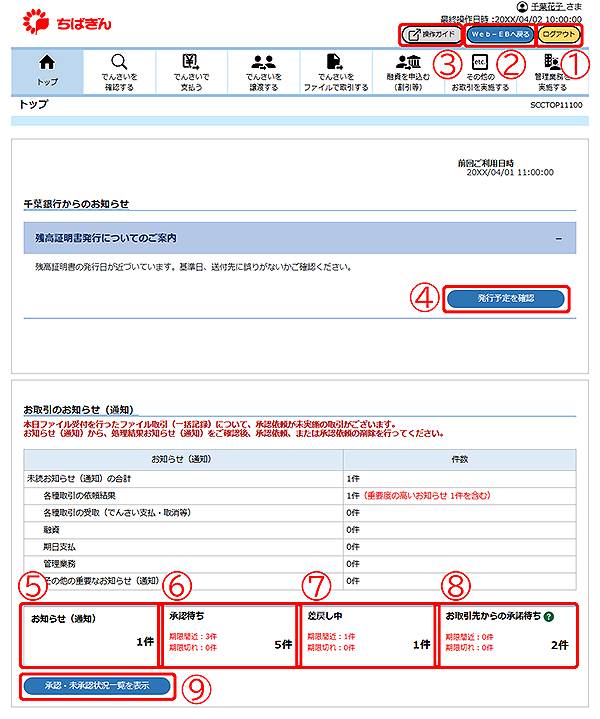Viewport: 600px width, 719px height.
Task: Click the green help icon beside お取引先からの承諾待ち
Action: tap(549, 616)
